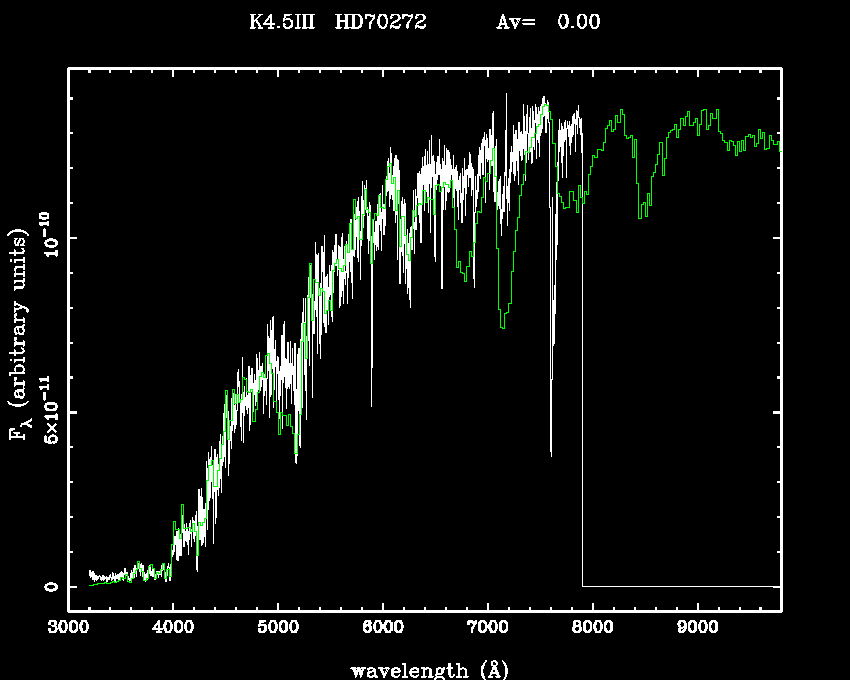Image resolution: width=850 pixels, height=680 pixels.
Task: Click the 5×10⁻¹¹ y-axis tick label
Action: [x=50, y=412]
